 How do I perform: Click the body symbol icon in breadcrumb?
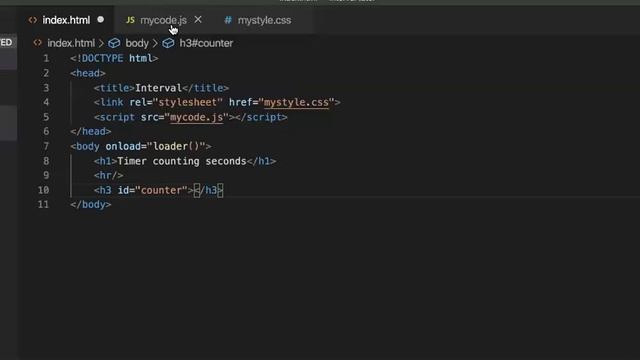tap(114, 43)
